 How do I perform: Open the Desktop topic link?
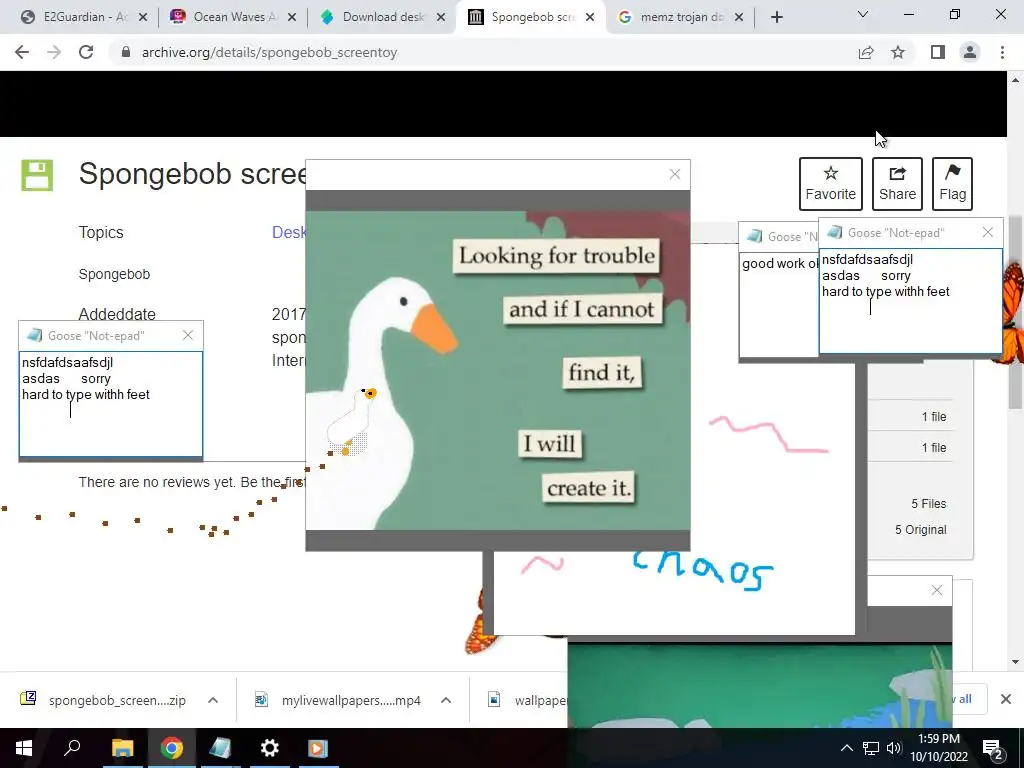[289, 232]
